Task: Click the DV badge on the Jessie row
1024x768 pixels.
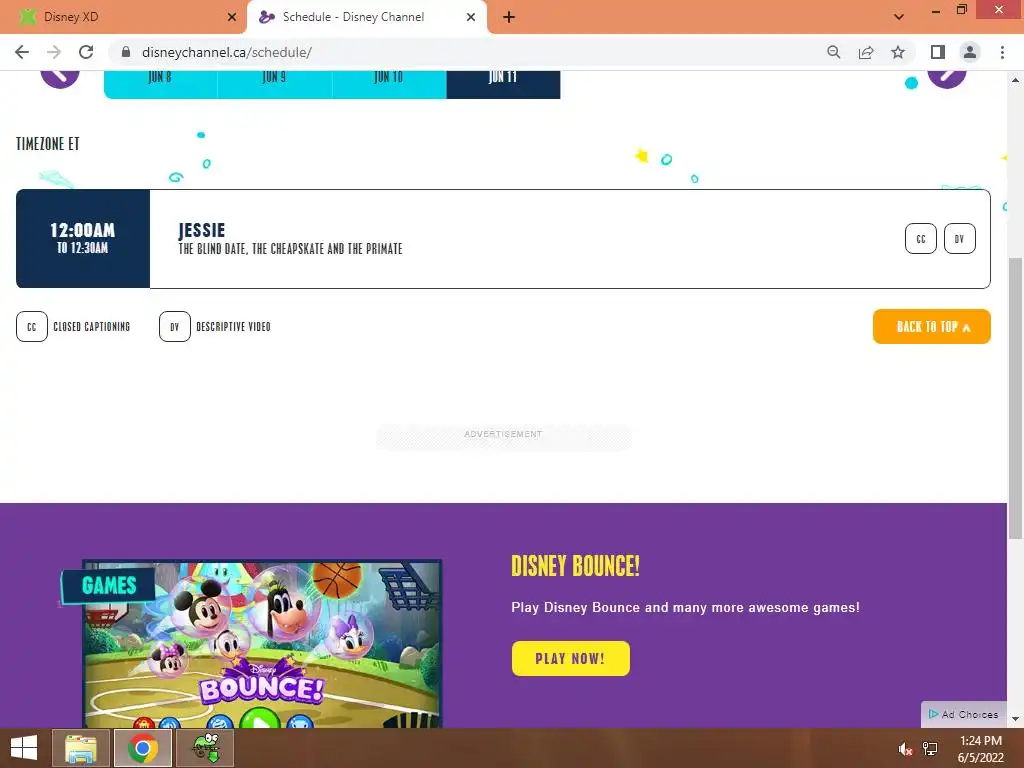Action: click(x=959, y=238)
